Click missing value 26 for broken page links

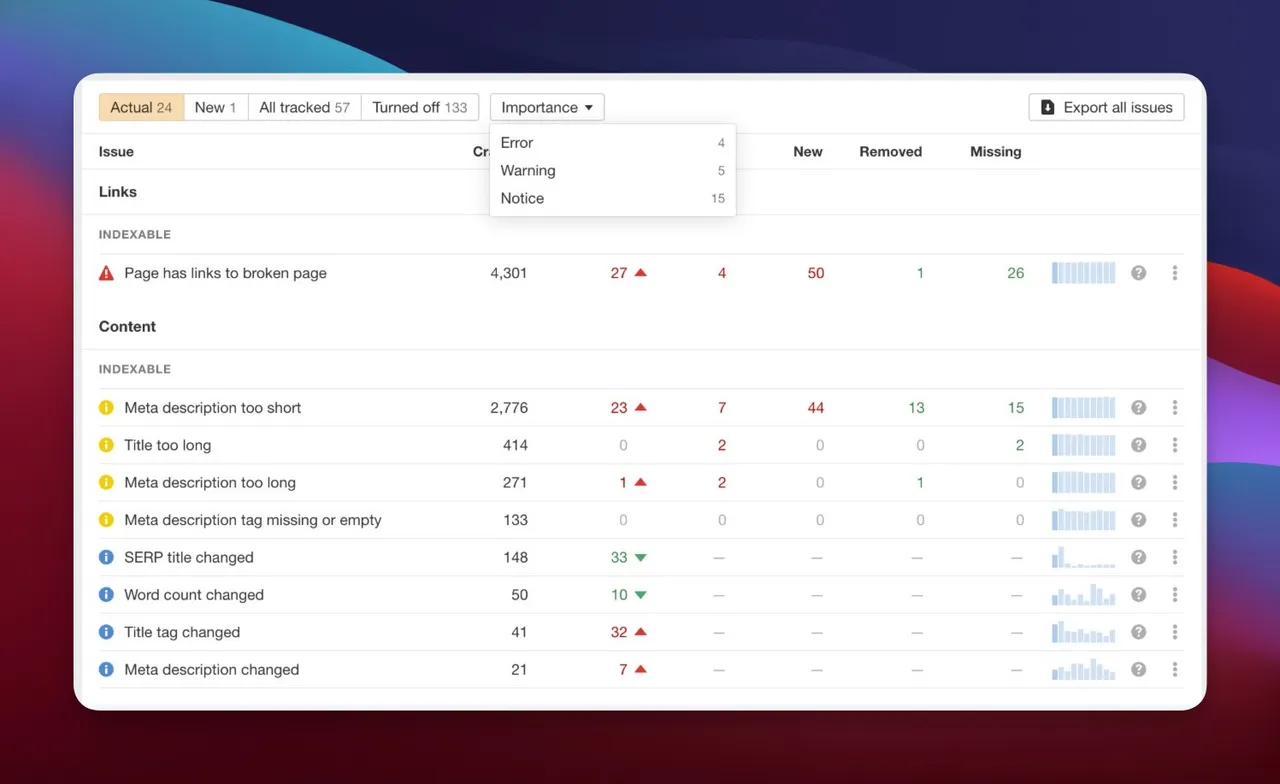(x=1016, y=273)
